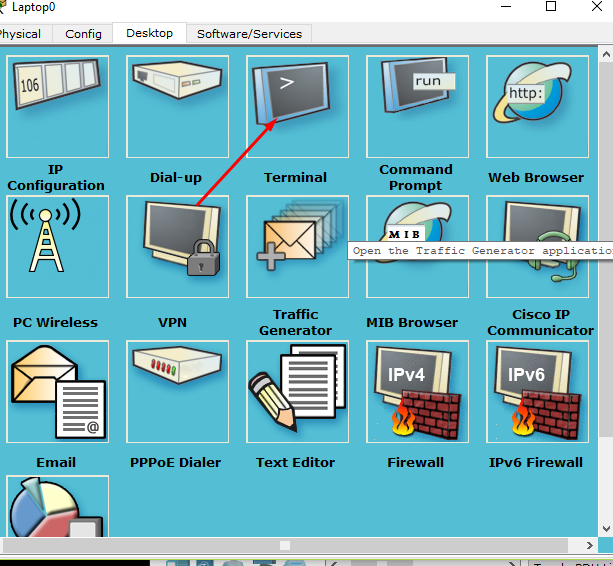The height and width of the screenshot is (566, 613).
Task: Click the 'Firewall' label text
Action: [415, 462]
